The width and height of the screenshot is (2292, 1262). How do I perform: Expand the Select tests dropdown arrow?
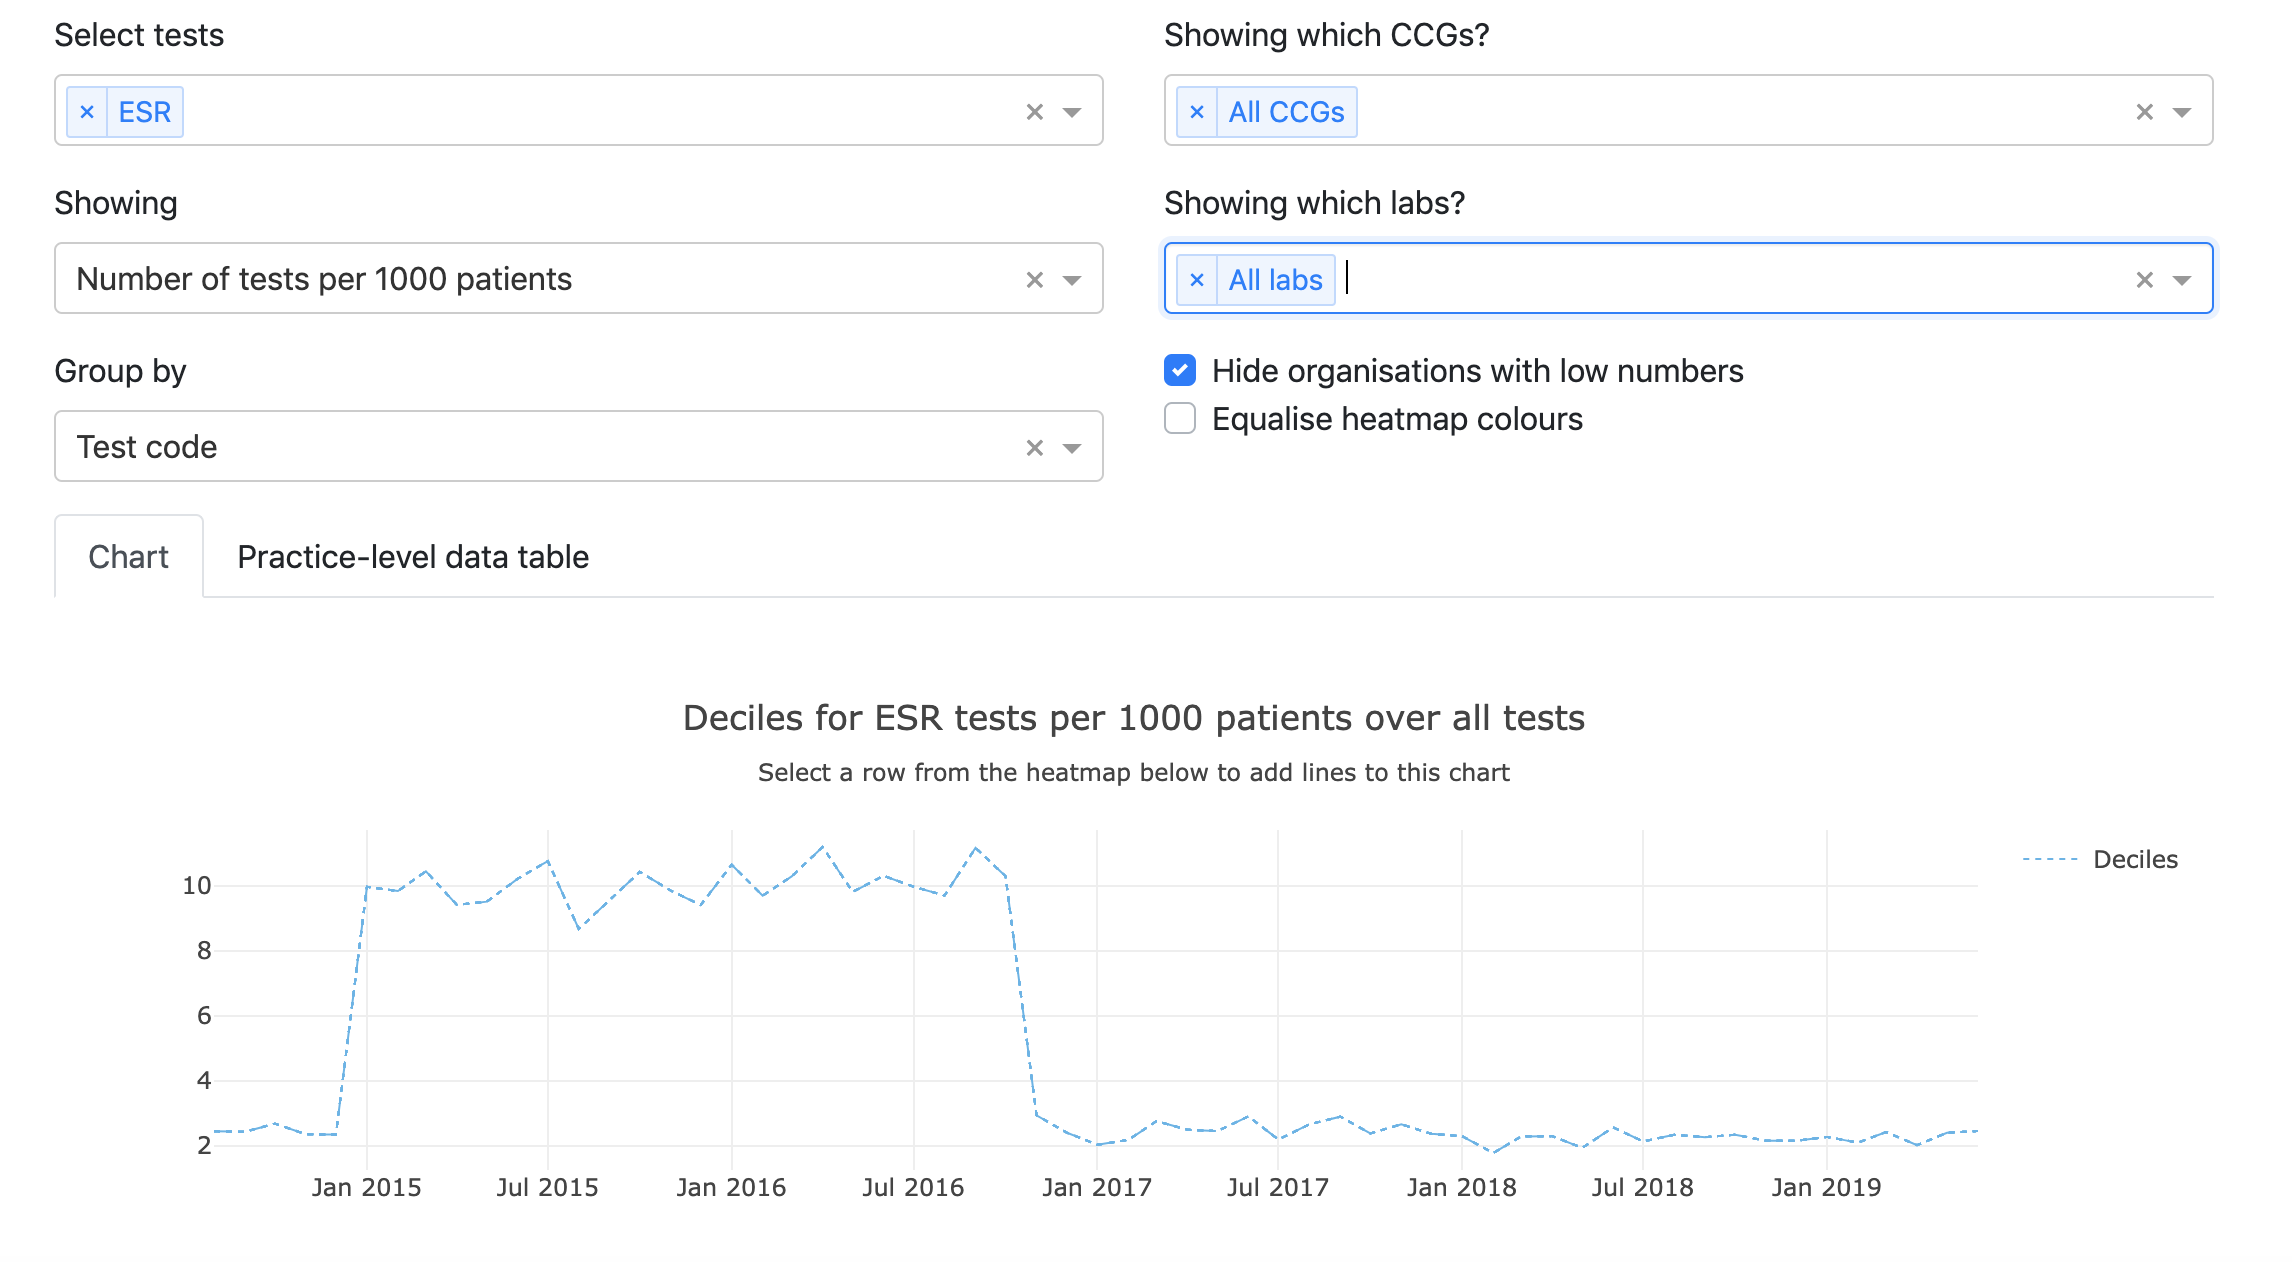point(1072,112)
